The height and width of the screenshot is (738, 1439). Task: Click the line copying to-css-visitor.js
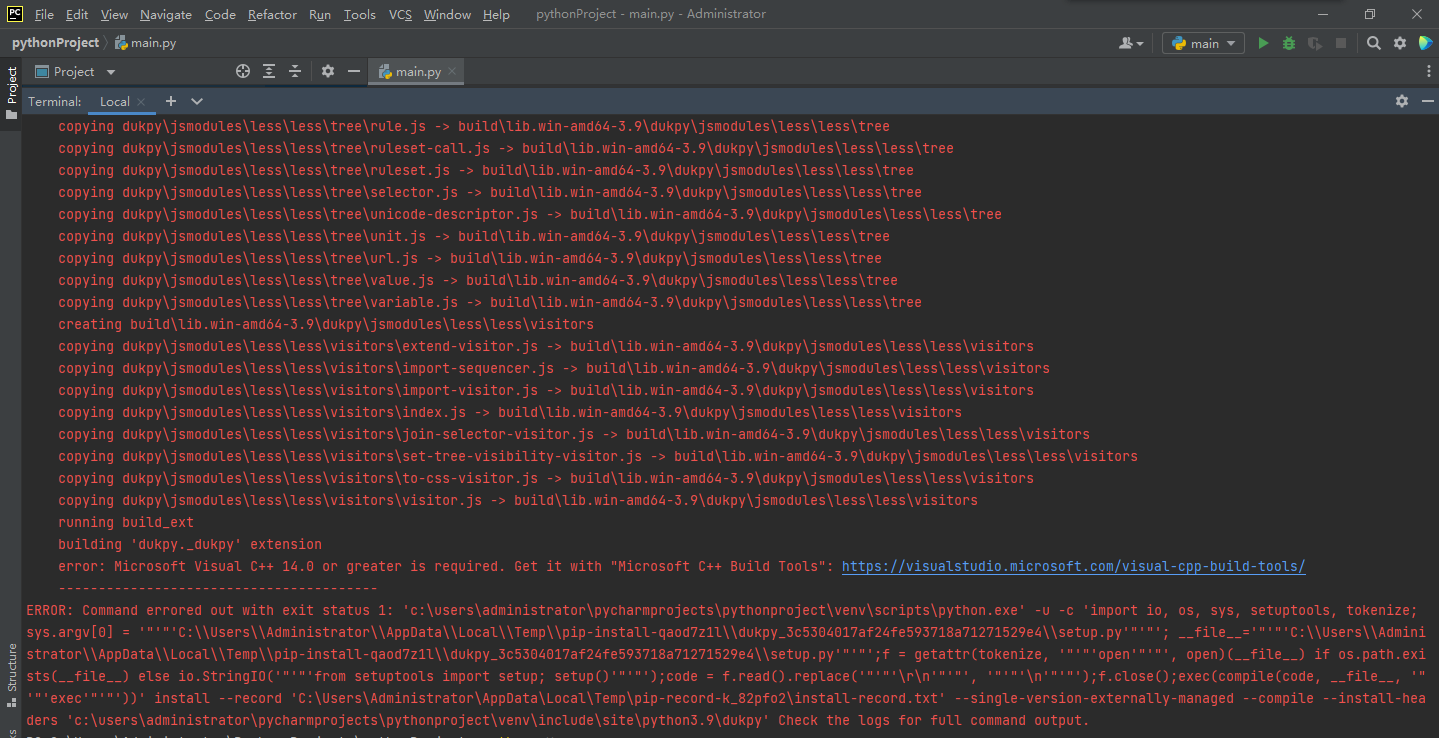pyautogui.click(x=546, y=478)
